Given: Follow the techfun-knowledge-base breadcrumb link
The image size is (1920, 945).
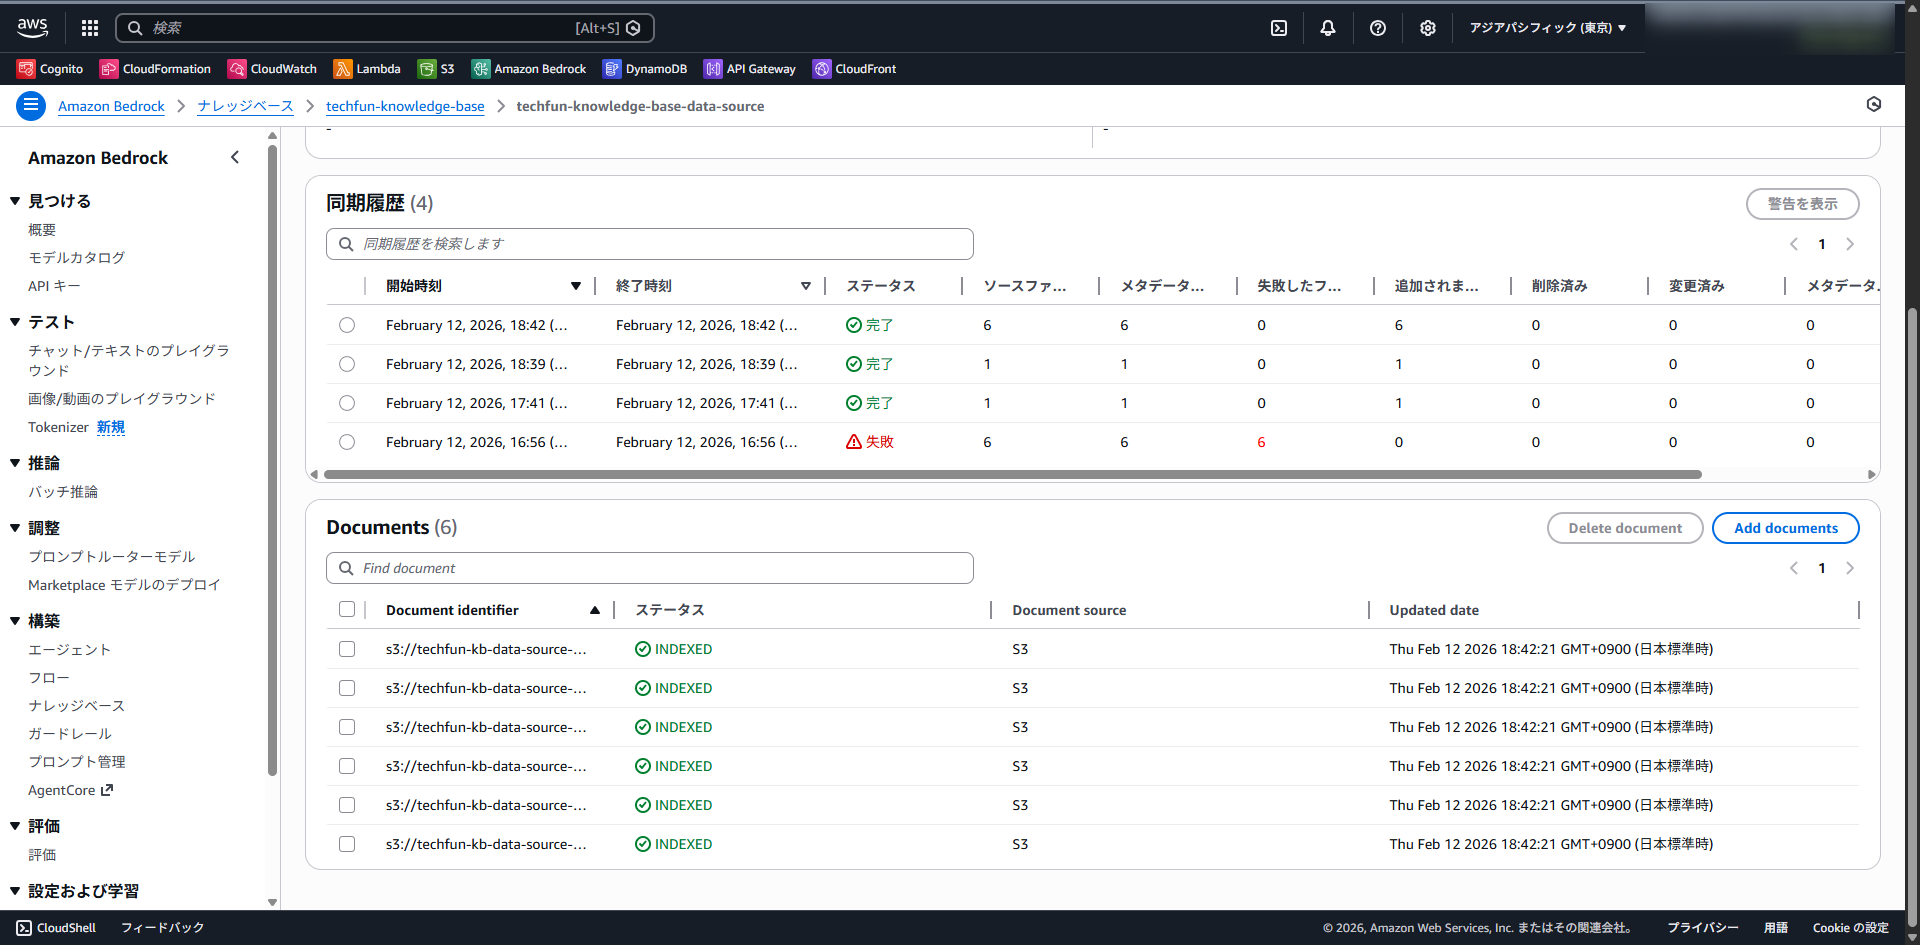Looking at the screenshot, I should click(405, 106).
